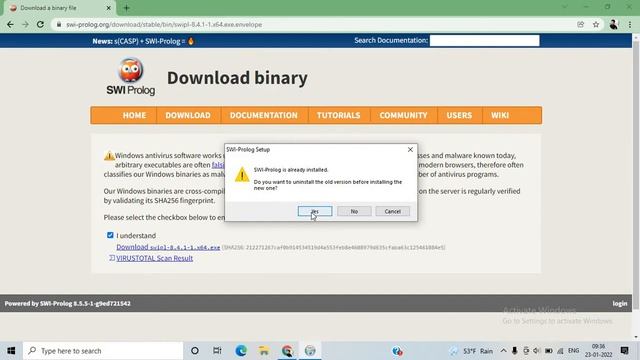The height and width of the screenshot is (360, 640).
Task: Share this page icon
Action: [x=580, y=24]
